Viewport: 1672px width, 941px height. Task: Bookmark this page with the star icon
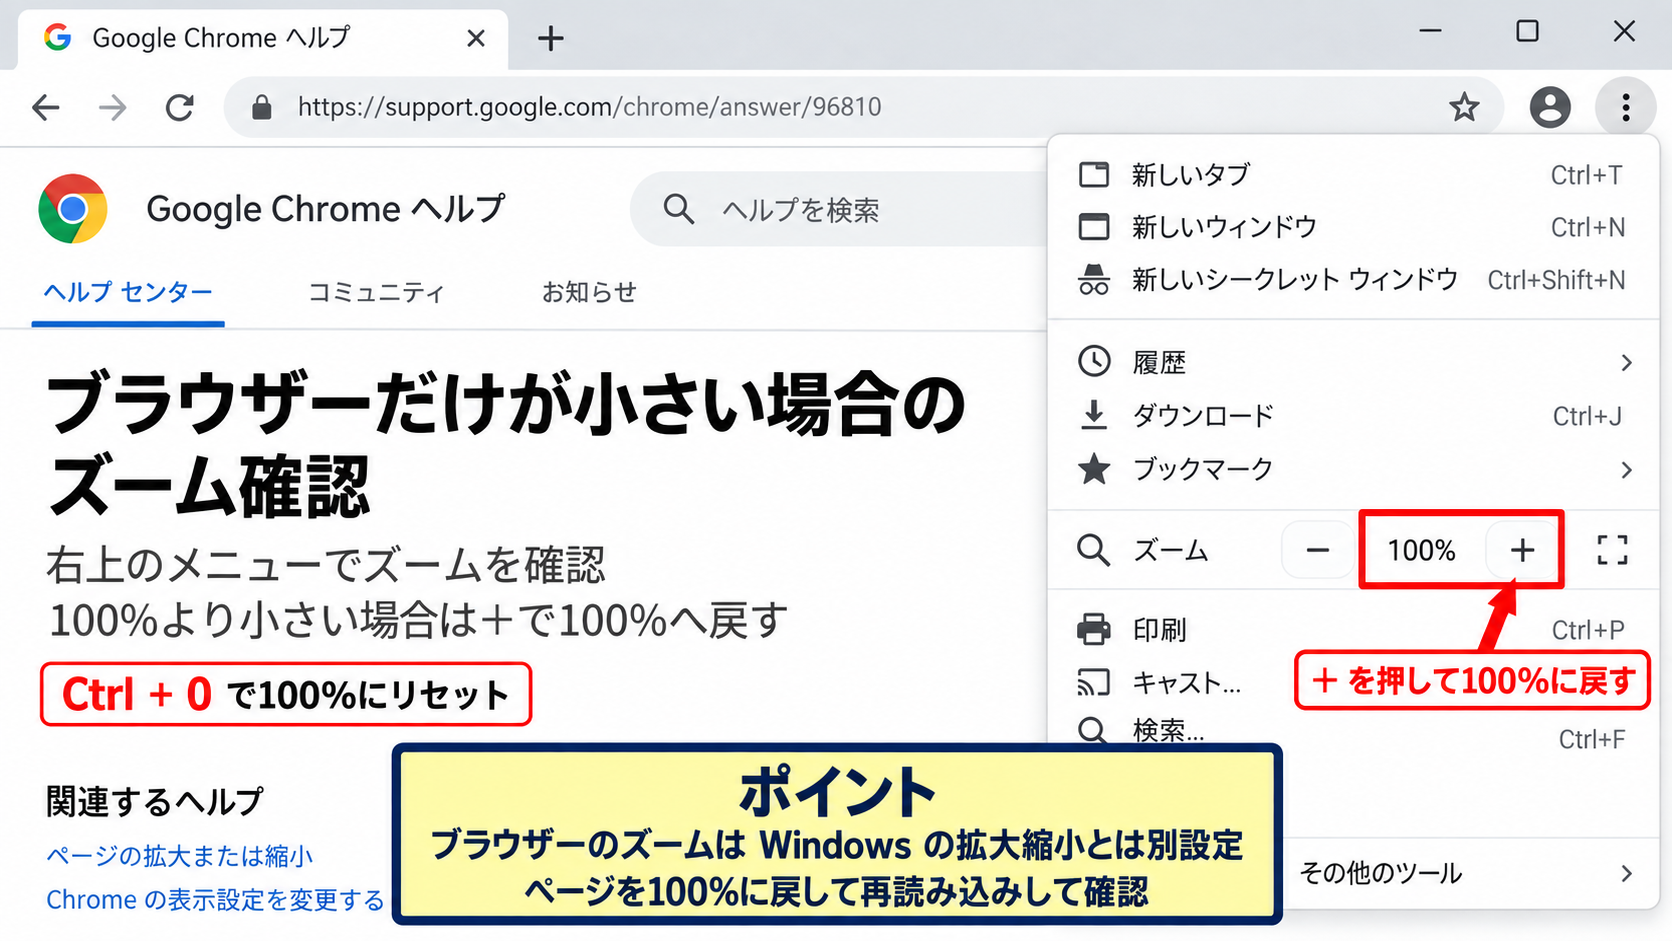1464,106
